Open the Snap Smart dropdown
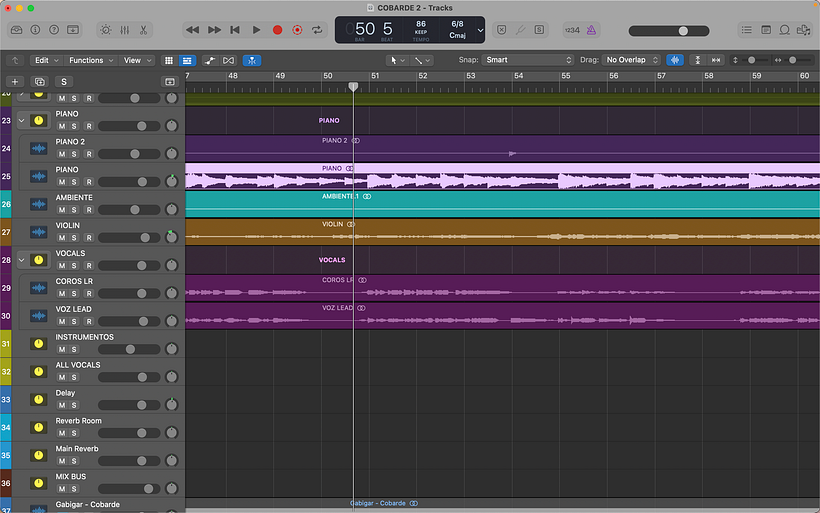 (527, 60)
